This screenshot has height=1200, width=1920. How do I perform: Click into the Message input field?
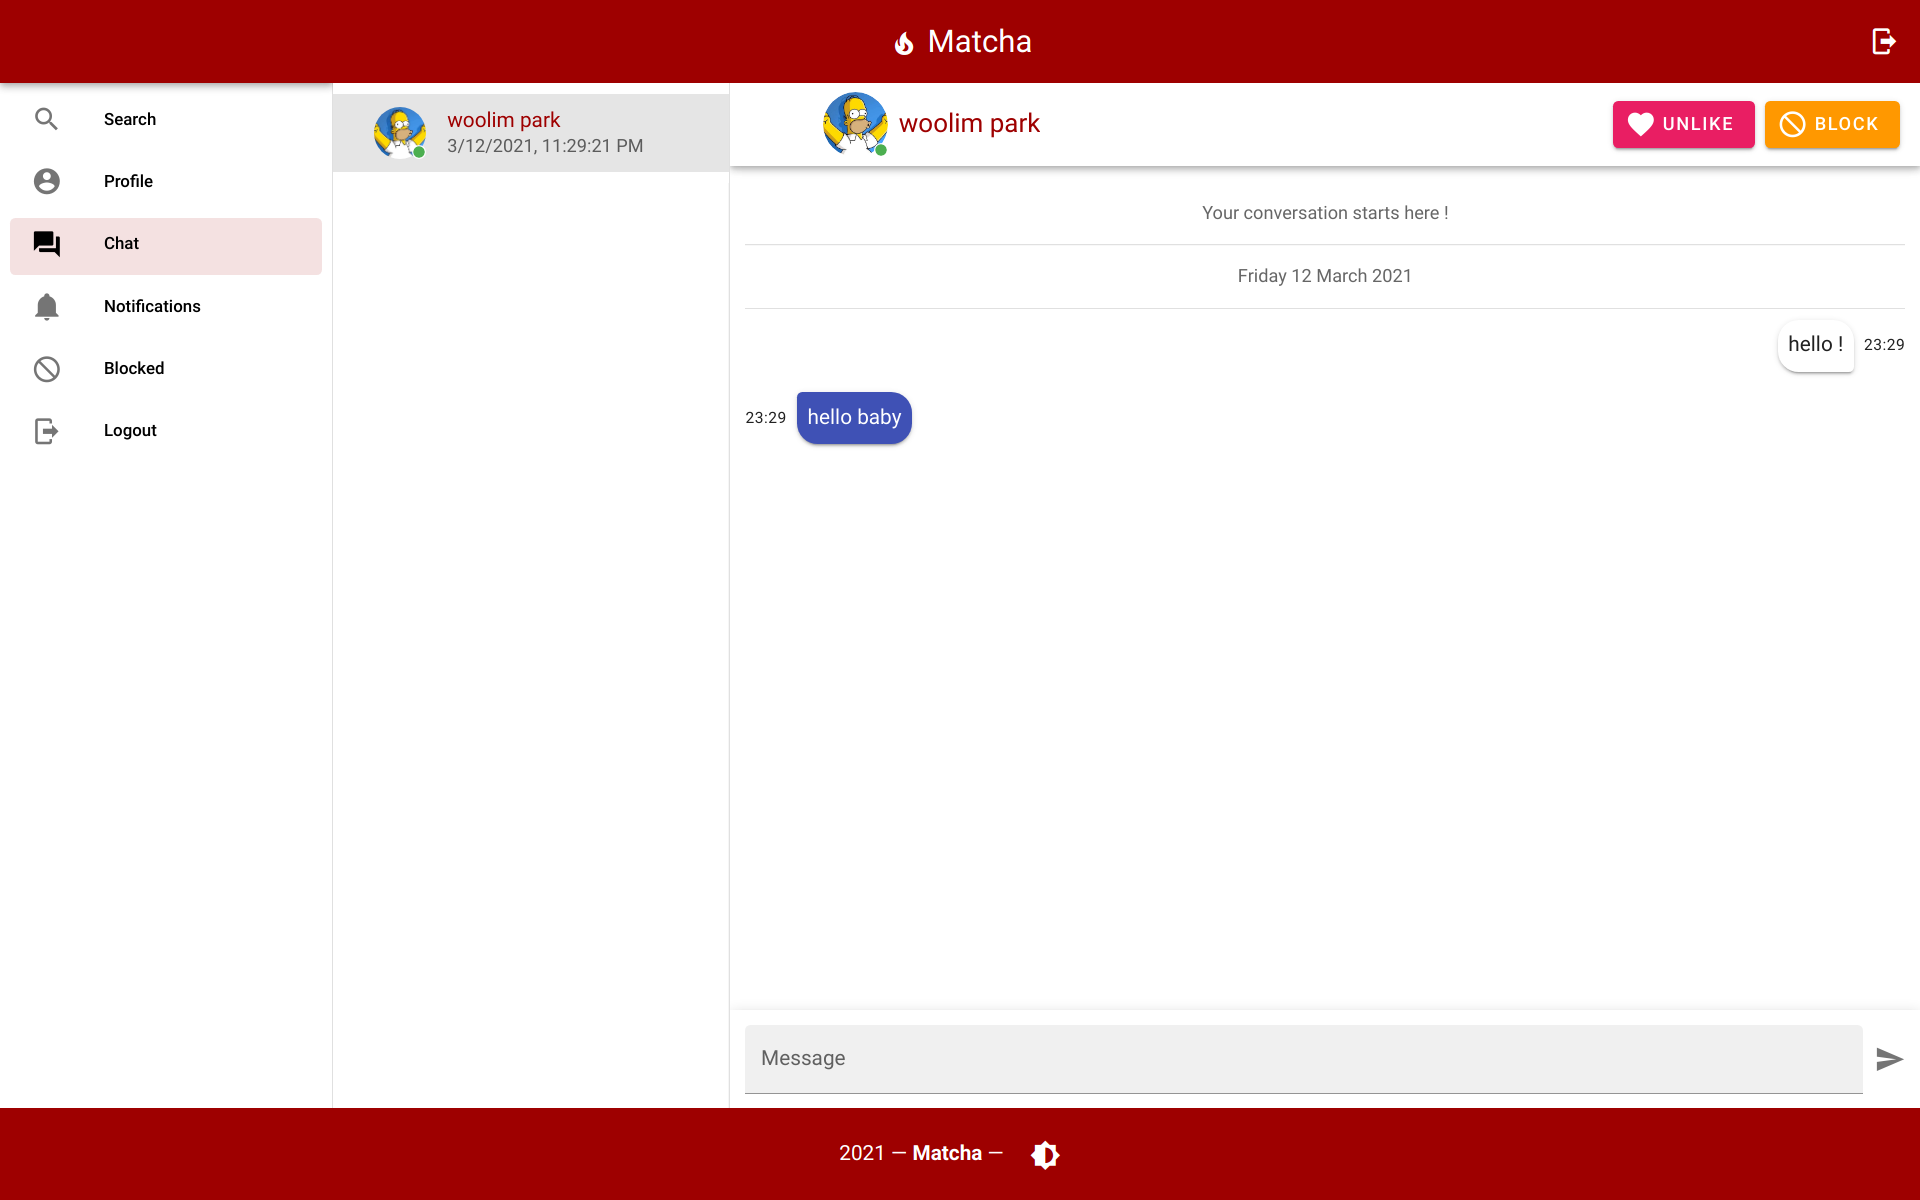(1302, 1058)
